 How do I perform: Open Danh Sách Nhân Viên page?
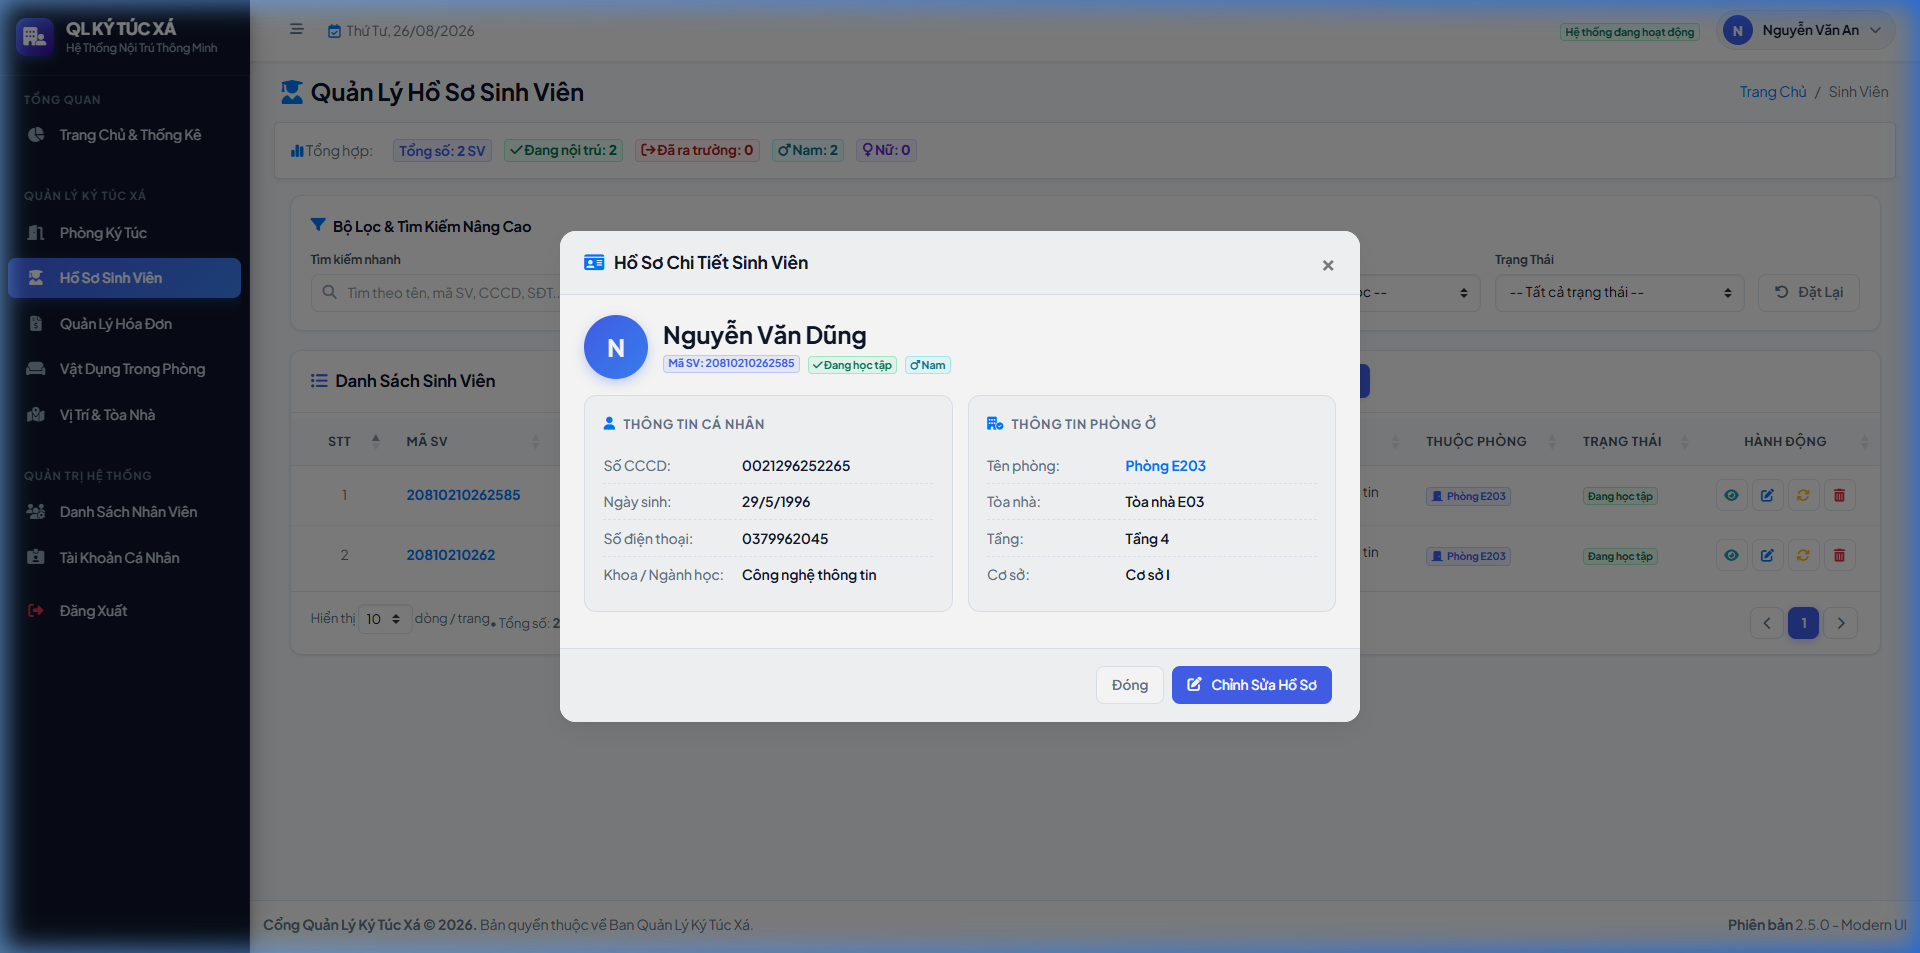coord(125,512)
